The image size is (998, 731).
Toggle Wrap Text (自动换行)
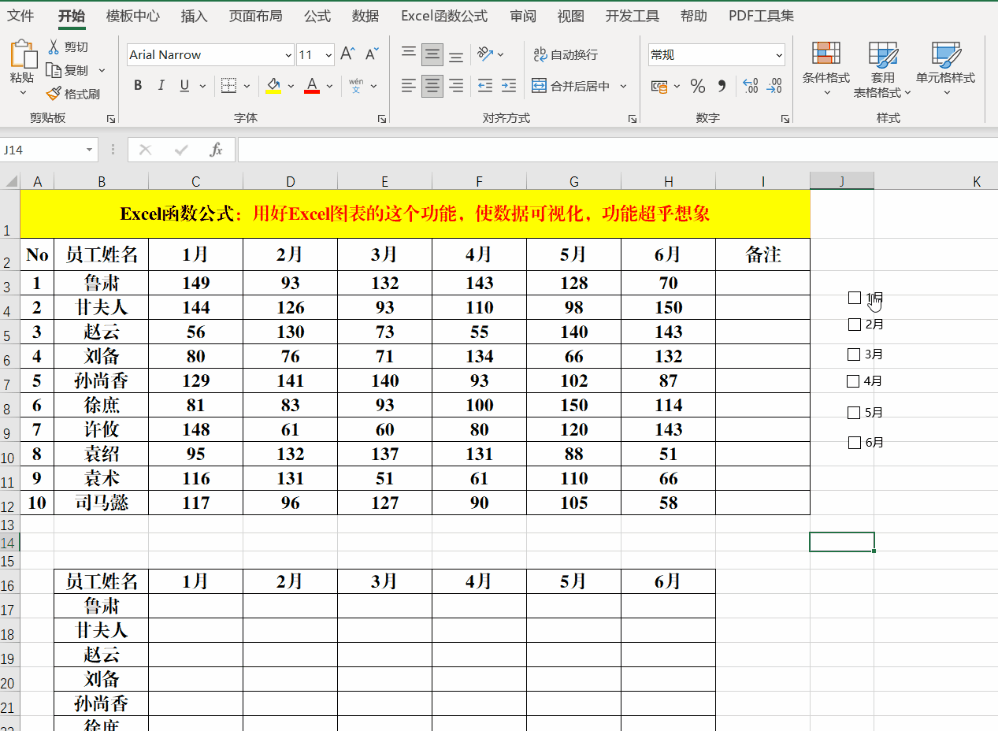pos(566,55)
